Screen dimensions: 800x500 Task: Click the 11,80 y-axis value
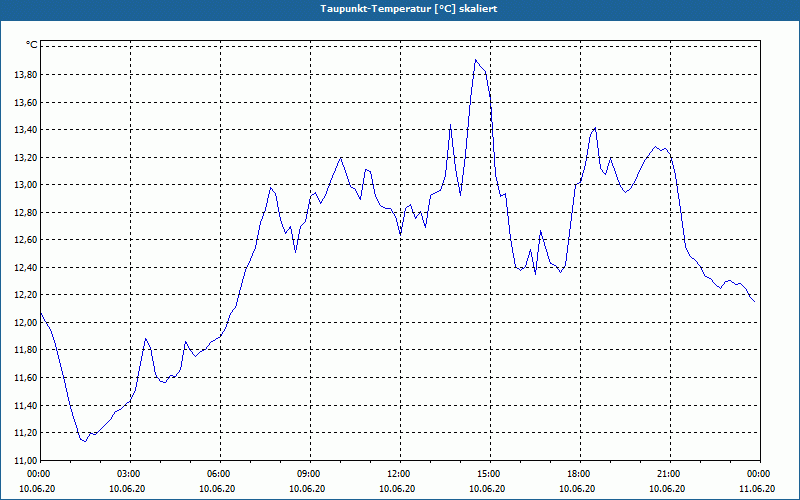[x=27, y=350]
